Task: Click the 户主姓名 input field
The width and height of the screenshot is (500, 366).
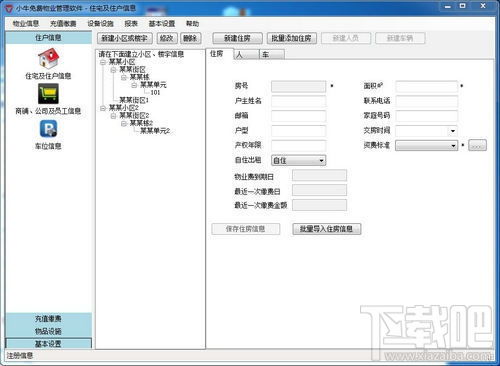Action: pos(298,101)
